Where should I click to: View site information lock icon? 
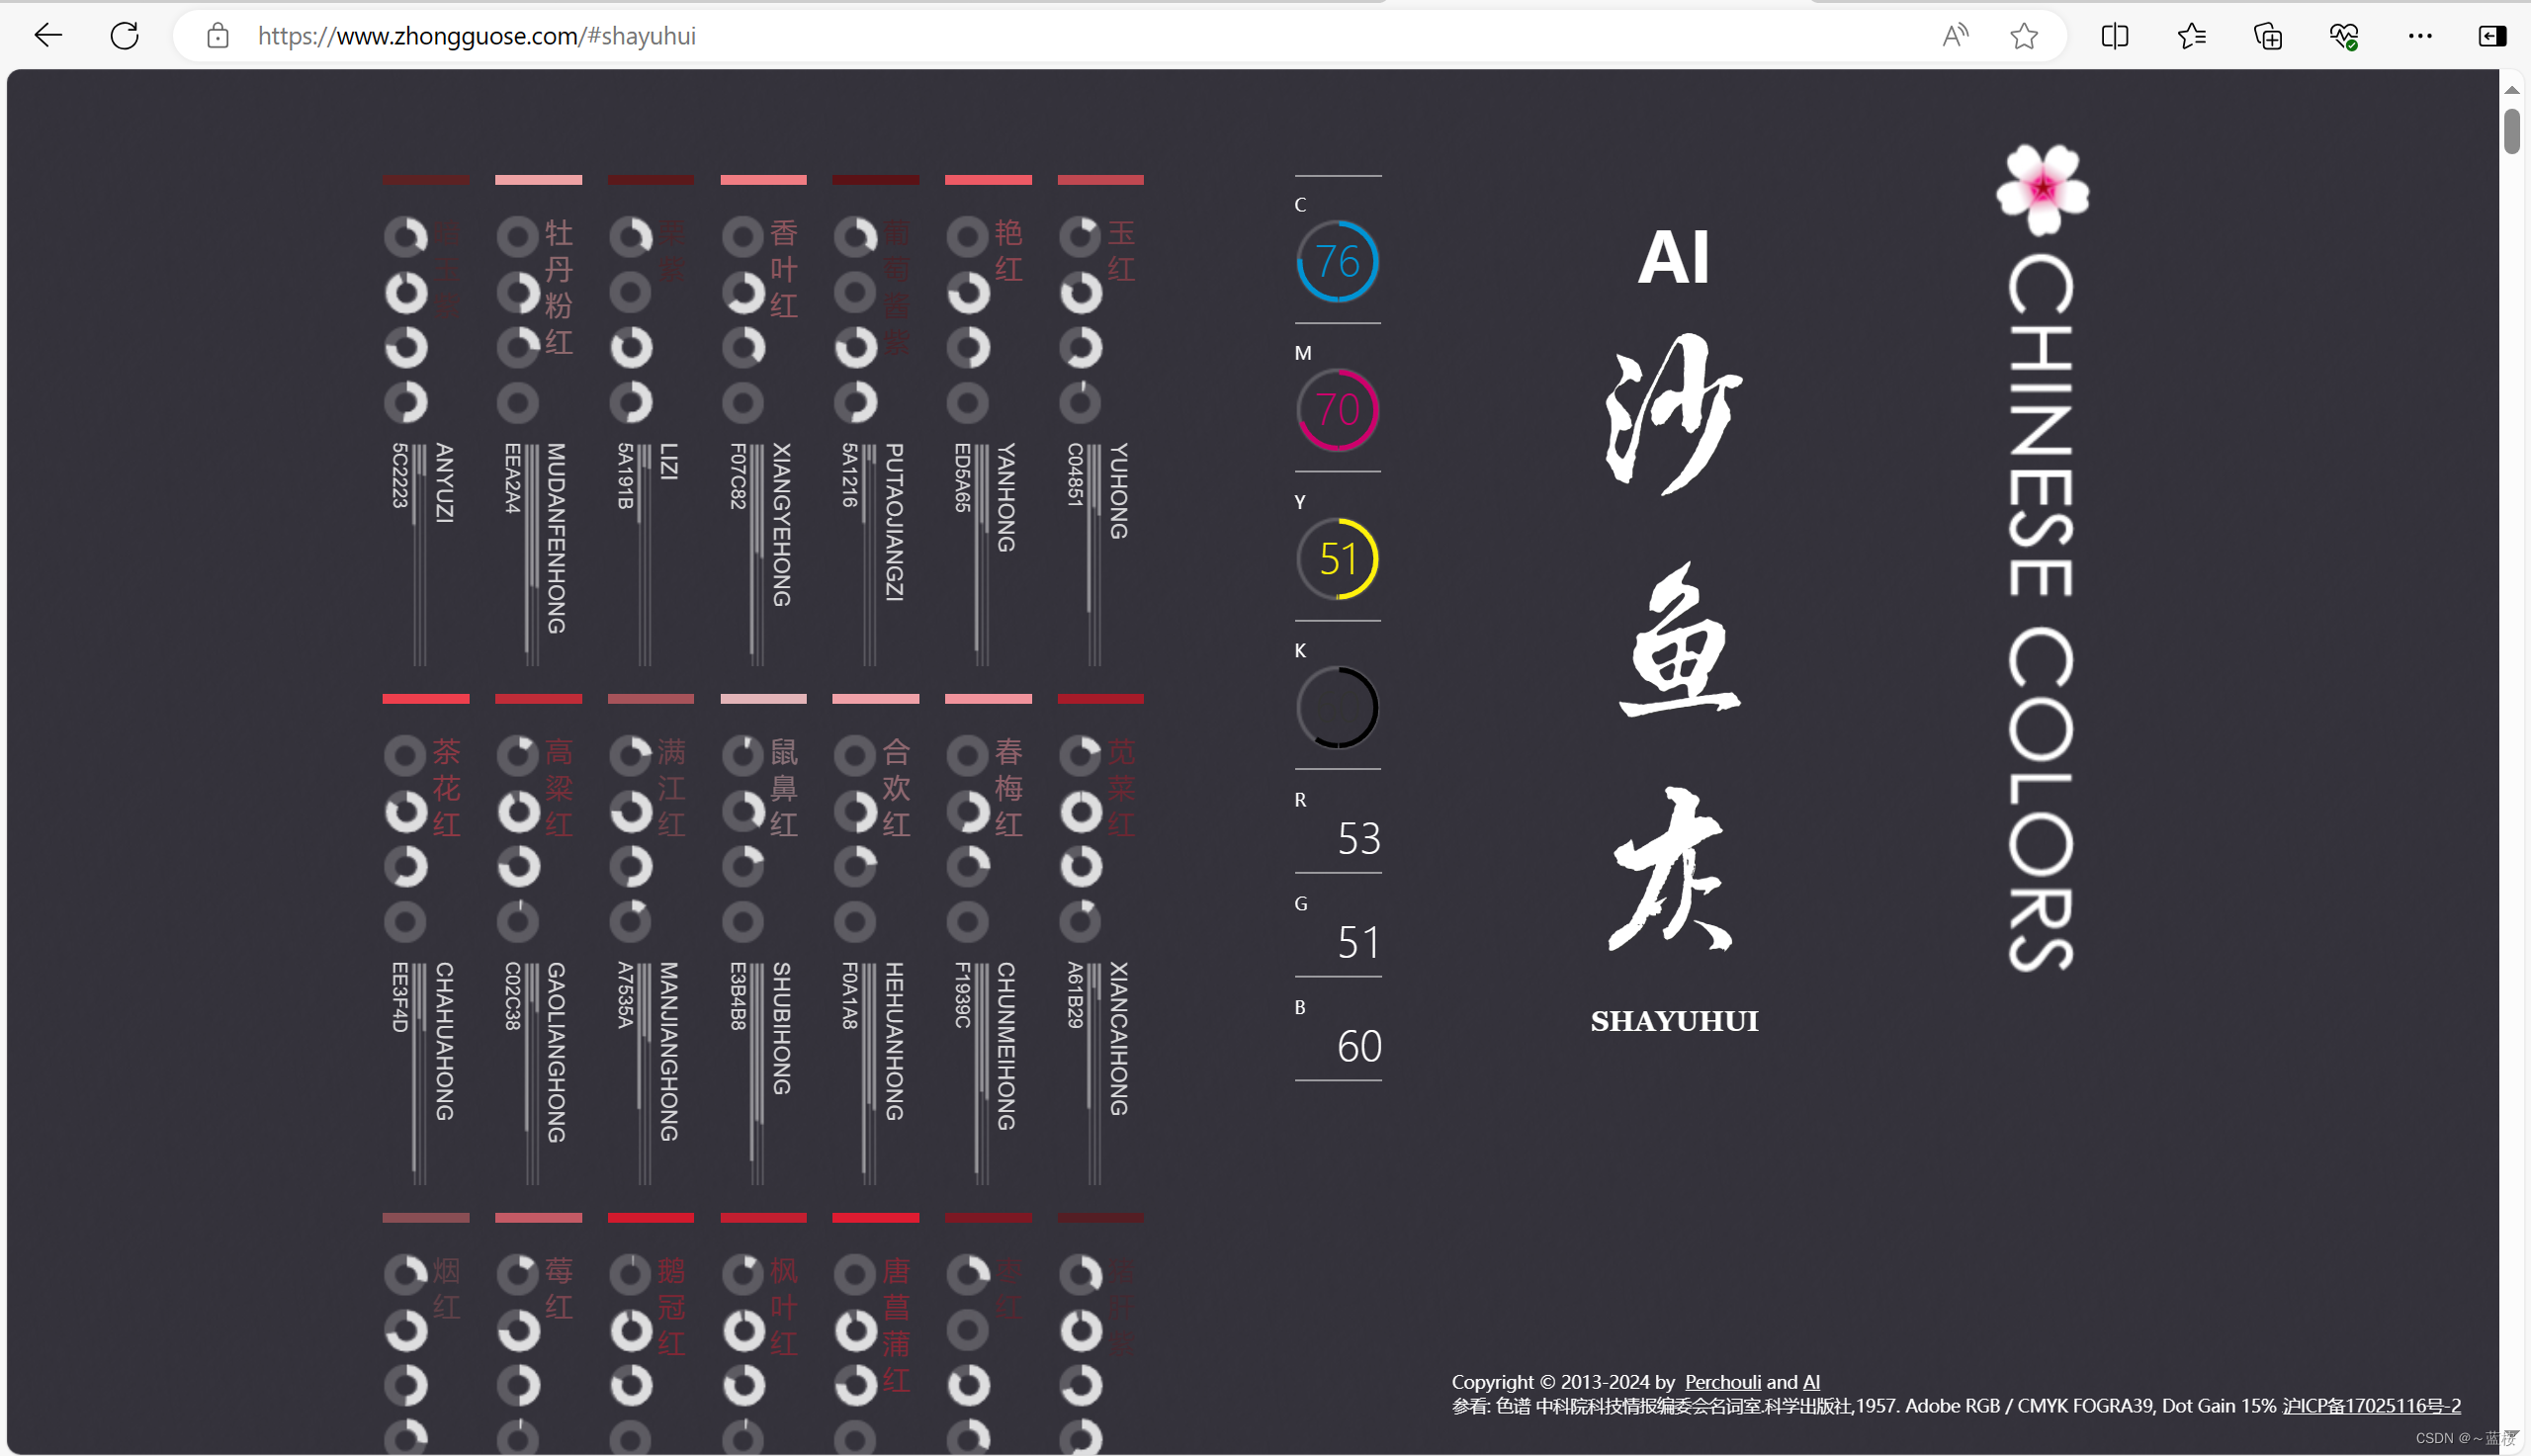pyautogui.click(x=217, y=36)
